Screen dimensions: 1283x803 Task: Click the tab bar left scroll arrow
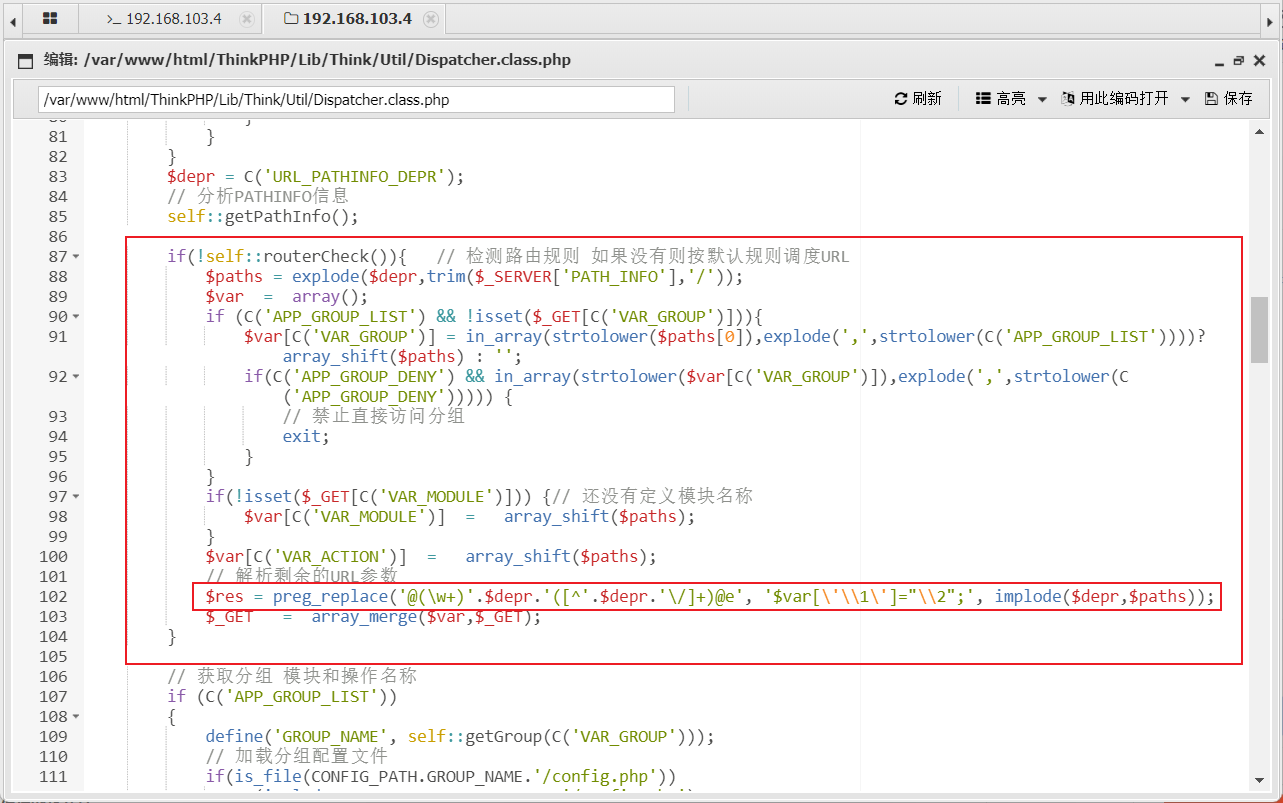tap(12, 19)
